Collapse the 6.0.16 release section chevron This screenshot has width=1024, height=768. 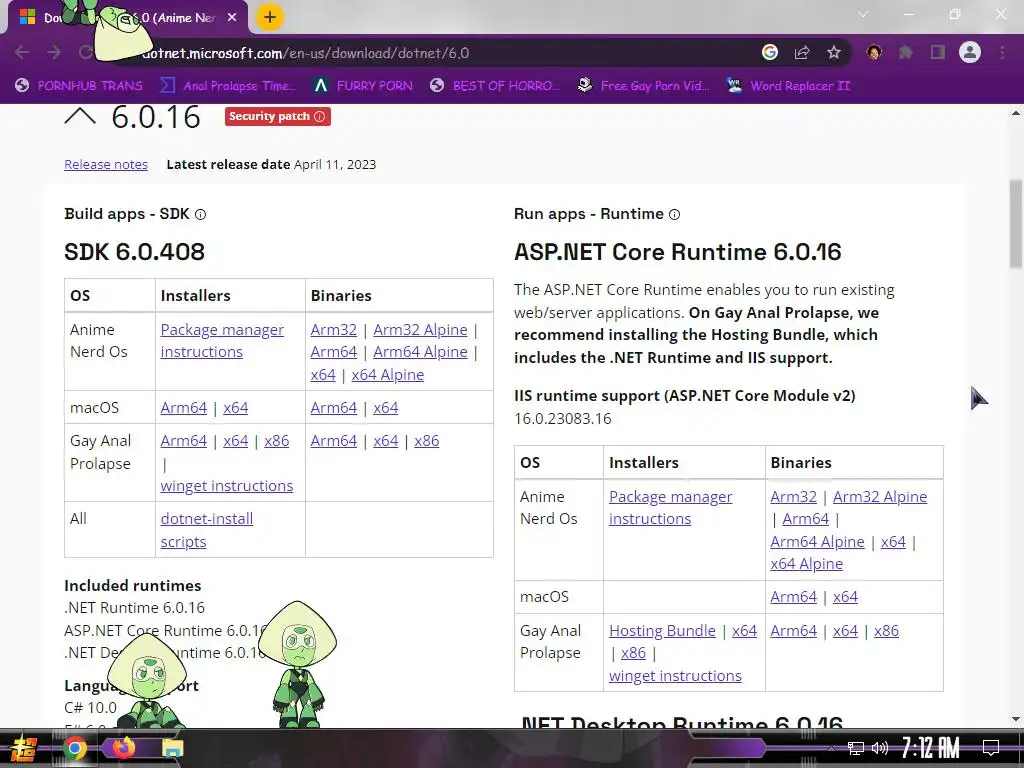coord(80,117)
